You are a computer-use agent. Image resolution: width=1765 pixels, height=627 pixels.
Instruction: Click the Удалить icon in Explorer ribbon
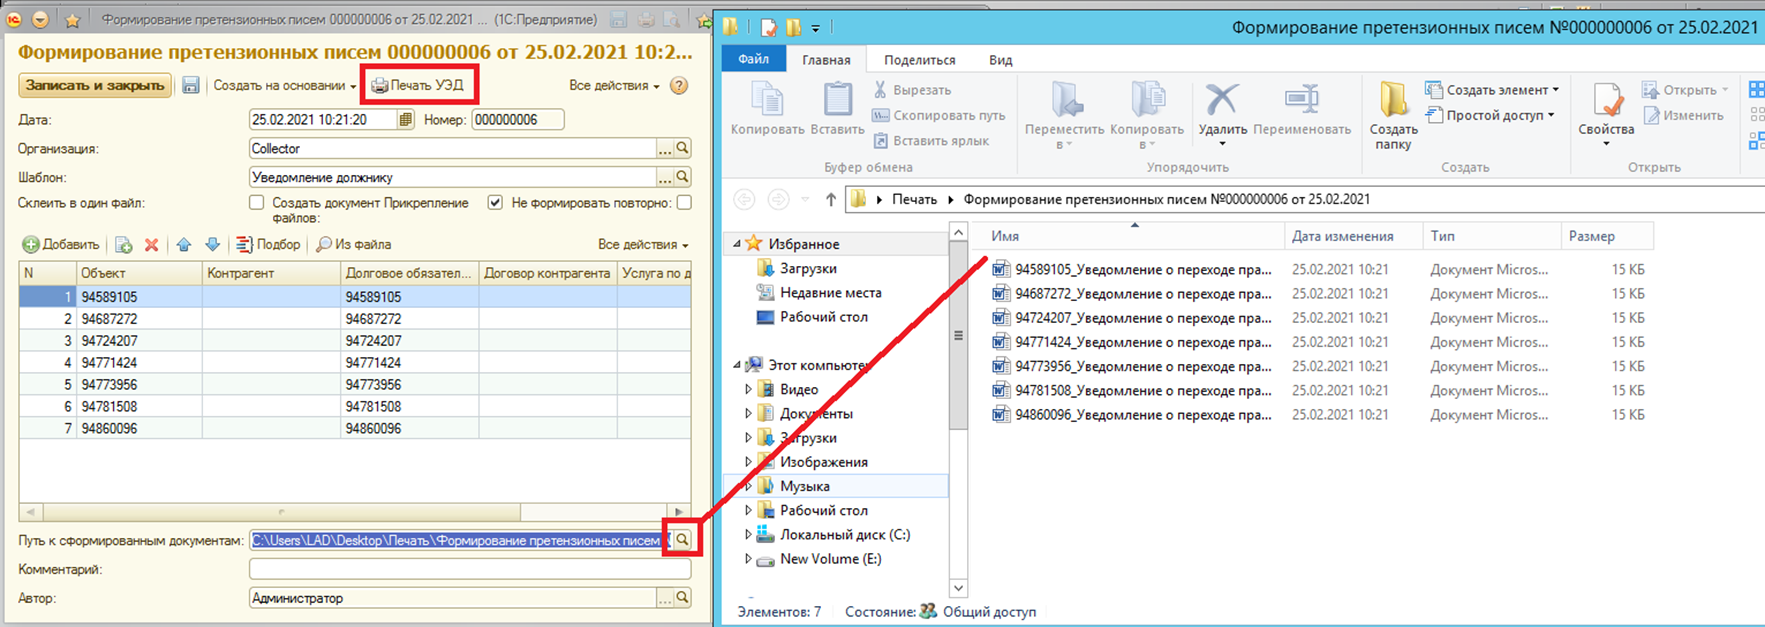click(1222, 110)
